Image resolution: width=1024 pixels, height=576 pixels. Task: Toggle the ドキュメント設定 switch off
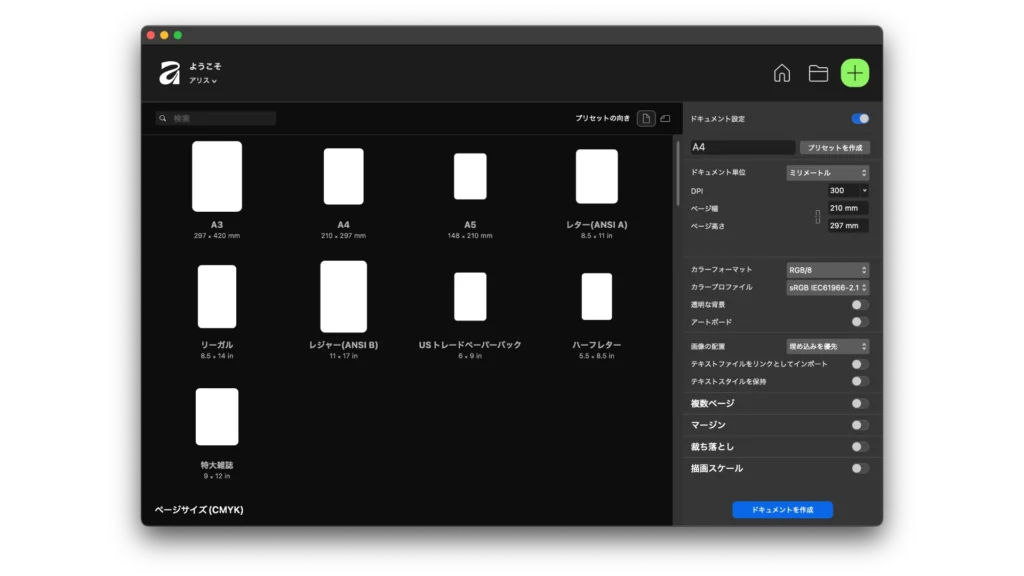[860, 119]
